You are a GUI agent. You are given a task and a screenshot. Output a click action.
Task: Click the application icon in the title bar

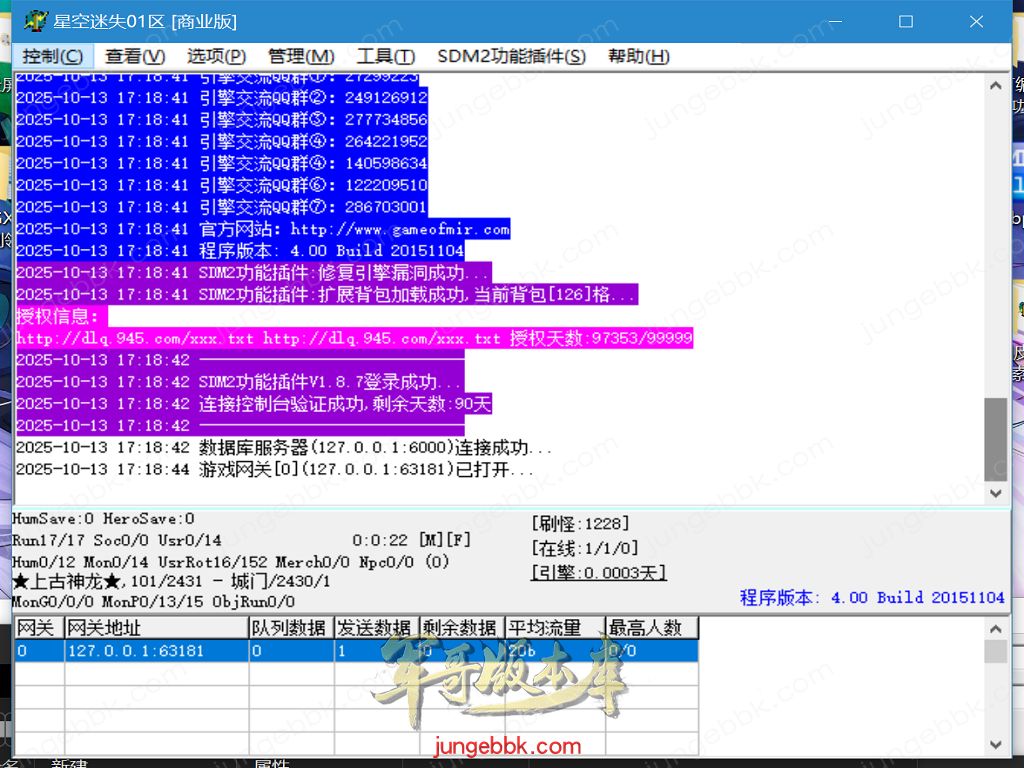(35, 21)
